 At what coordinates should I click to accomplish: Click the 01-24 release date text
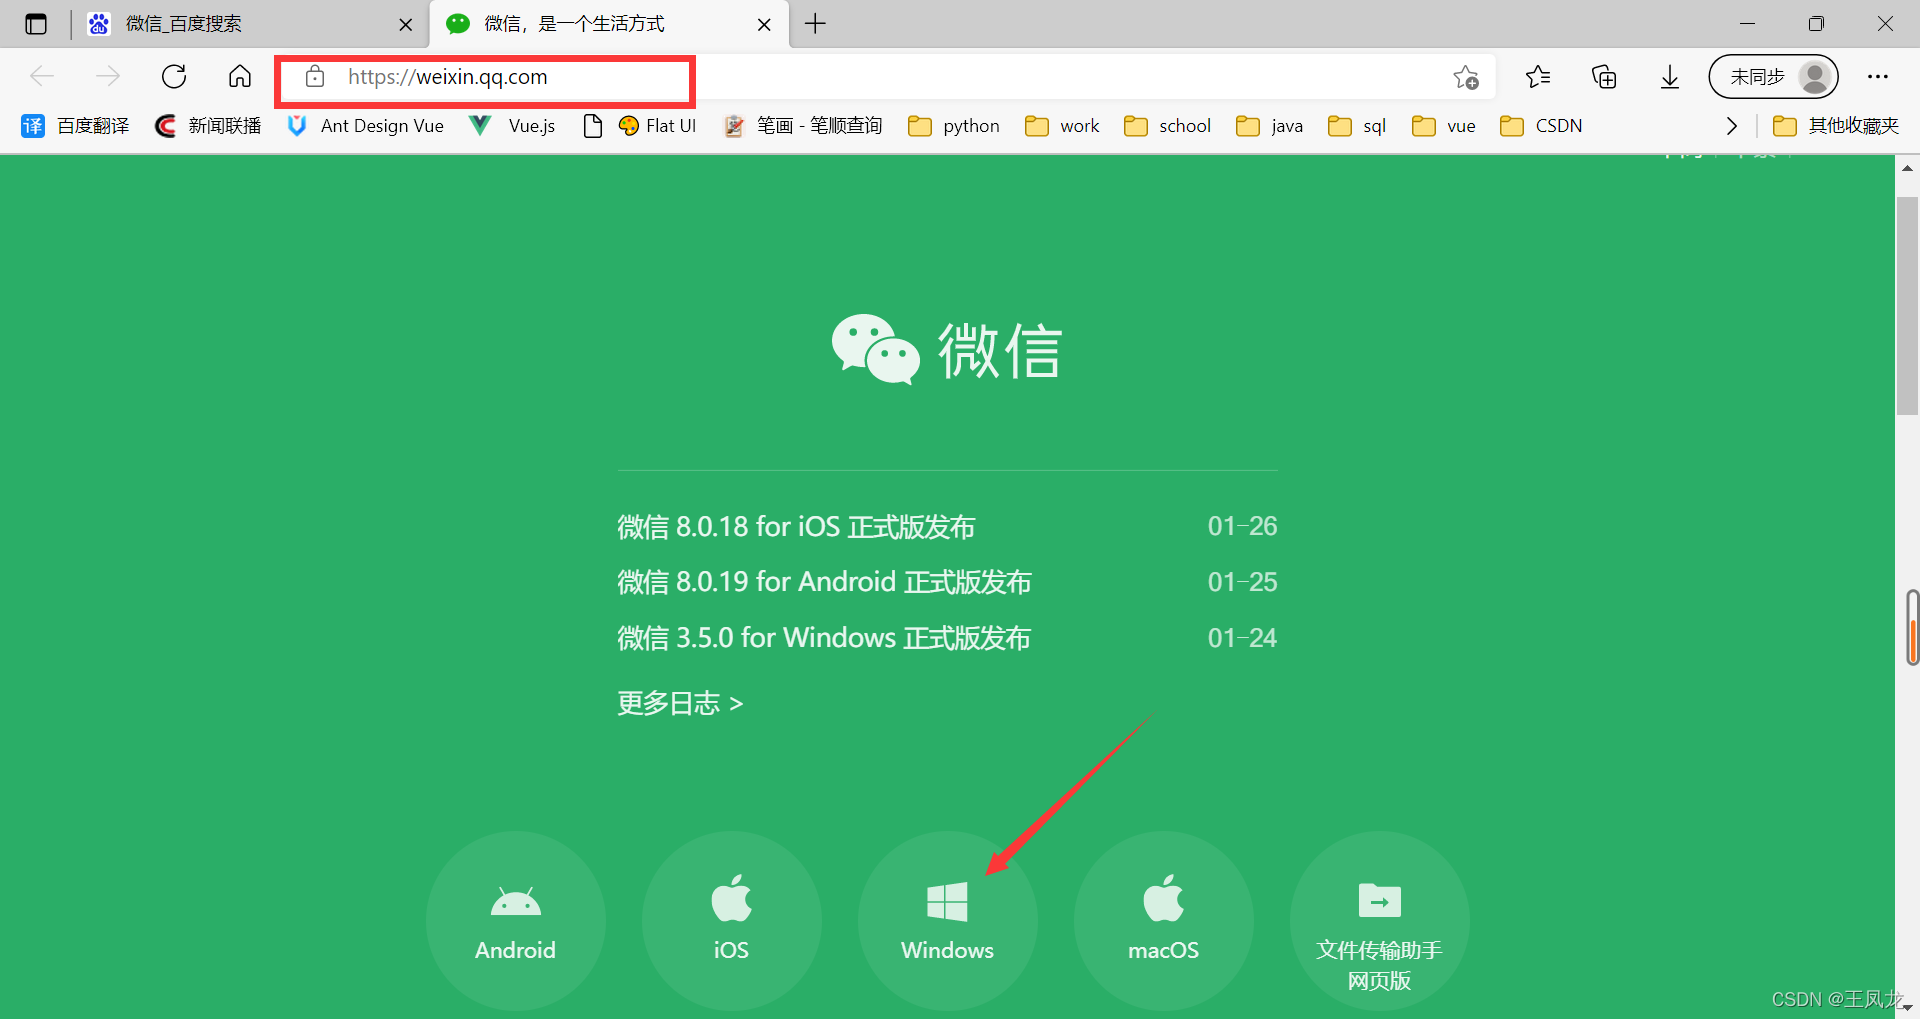[1242, 638]
